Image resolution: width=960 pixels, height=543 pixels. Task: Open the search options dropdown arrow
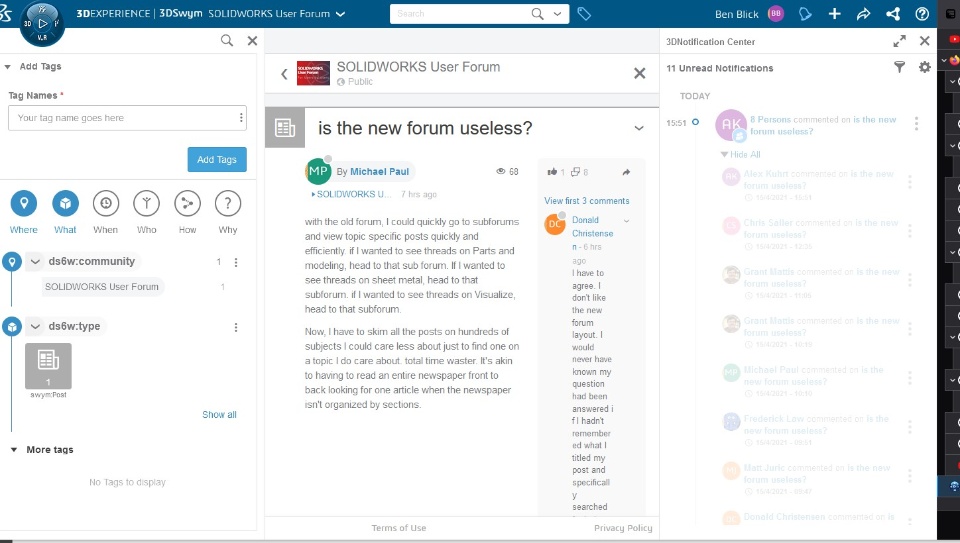(557, 13)
